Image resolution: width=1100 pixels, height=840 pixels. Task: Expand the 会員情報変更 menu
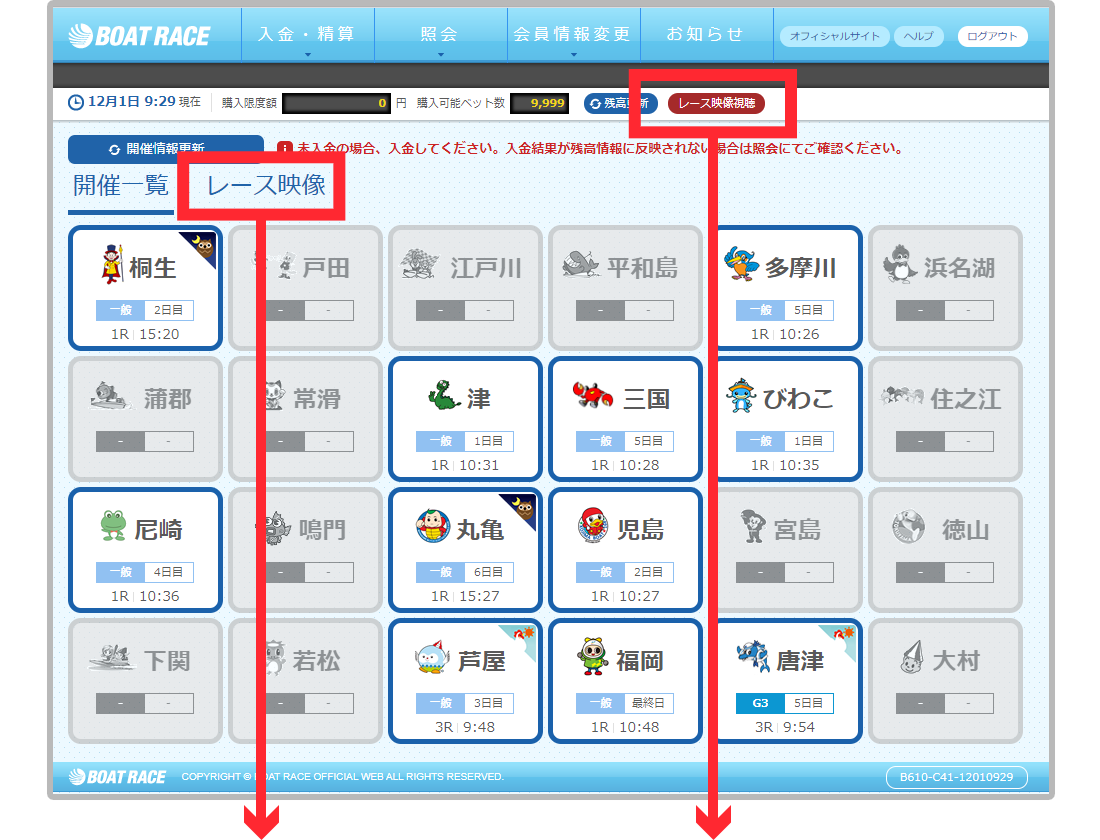[572, 35]
